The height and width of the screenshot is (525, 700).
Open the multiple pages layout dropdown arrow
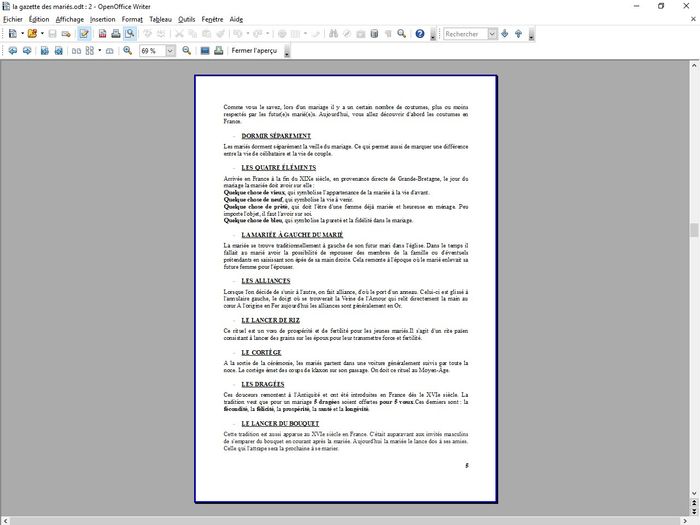(100, 50)
